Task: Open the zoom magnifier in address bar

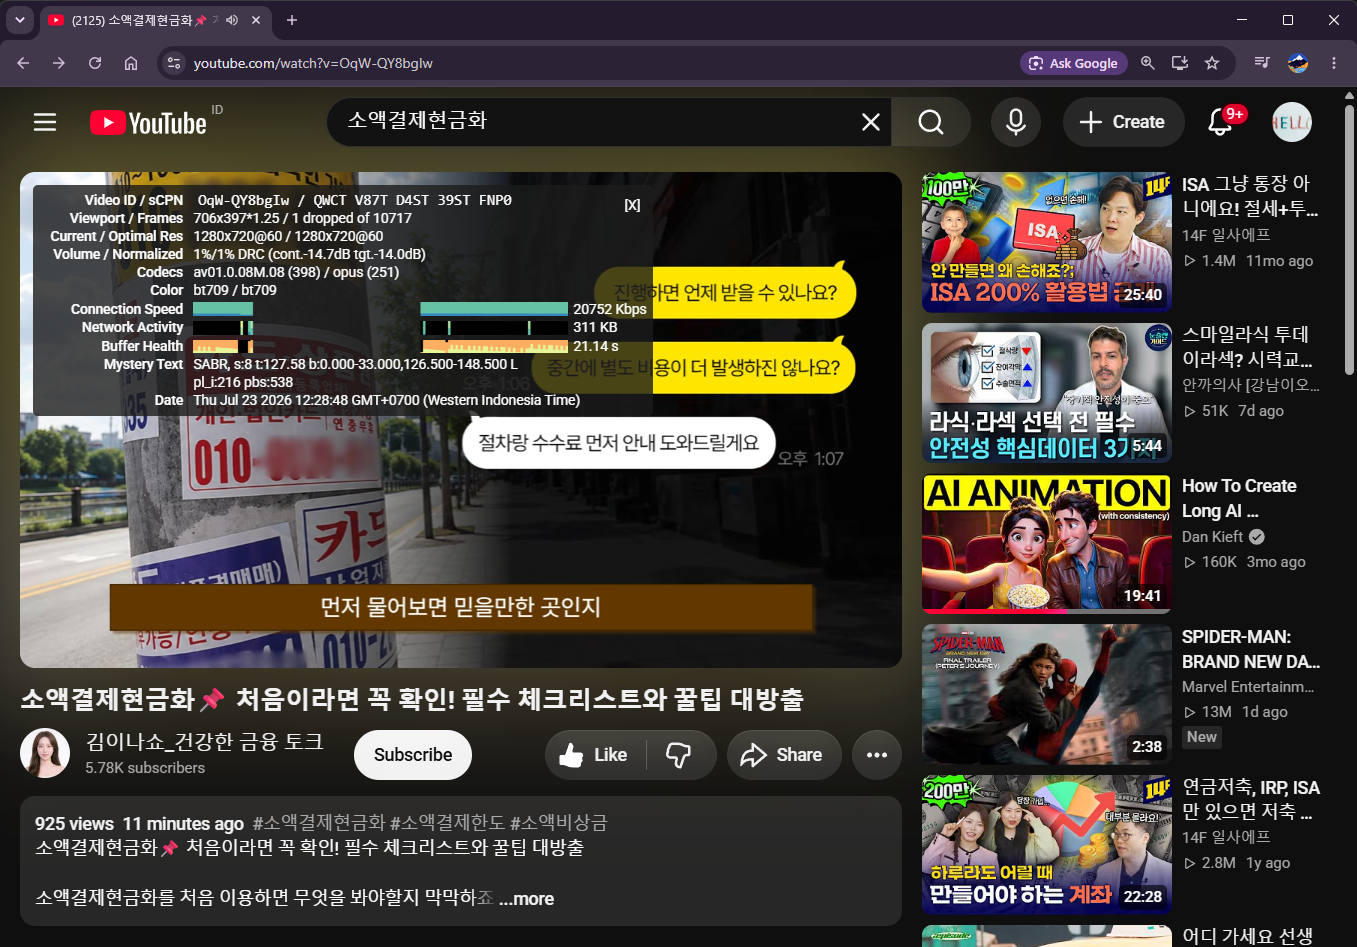Action: pyautogui.click(x=1148, y=63)
